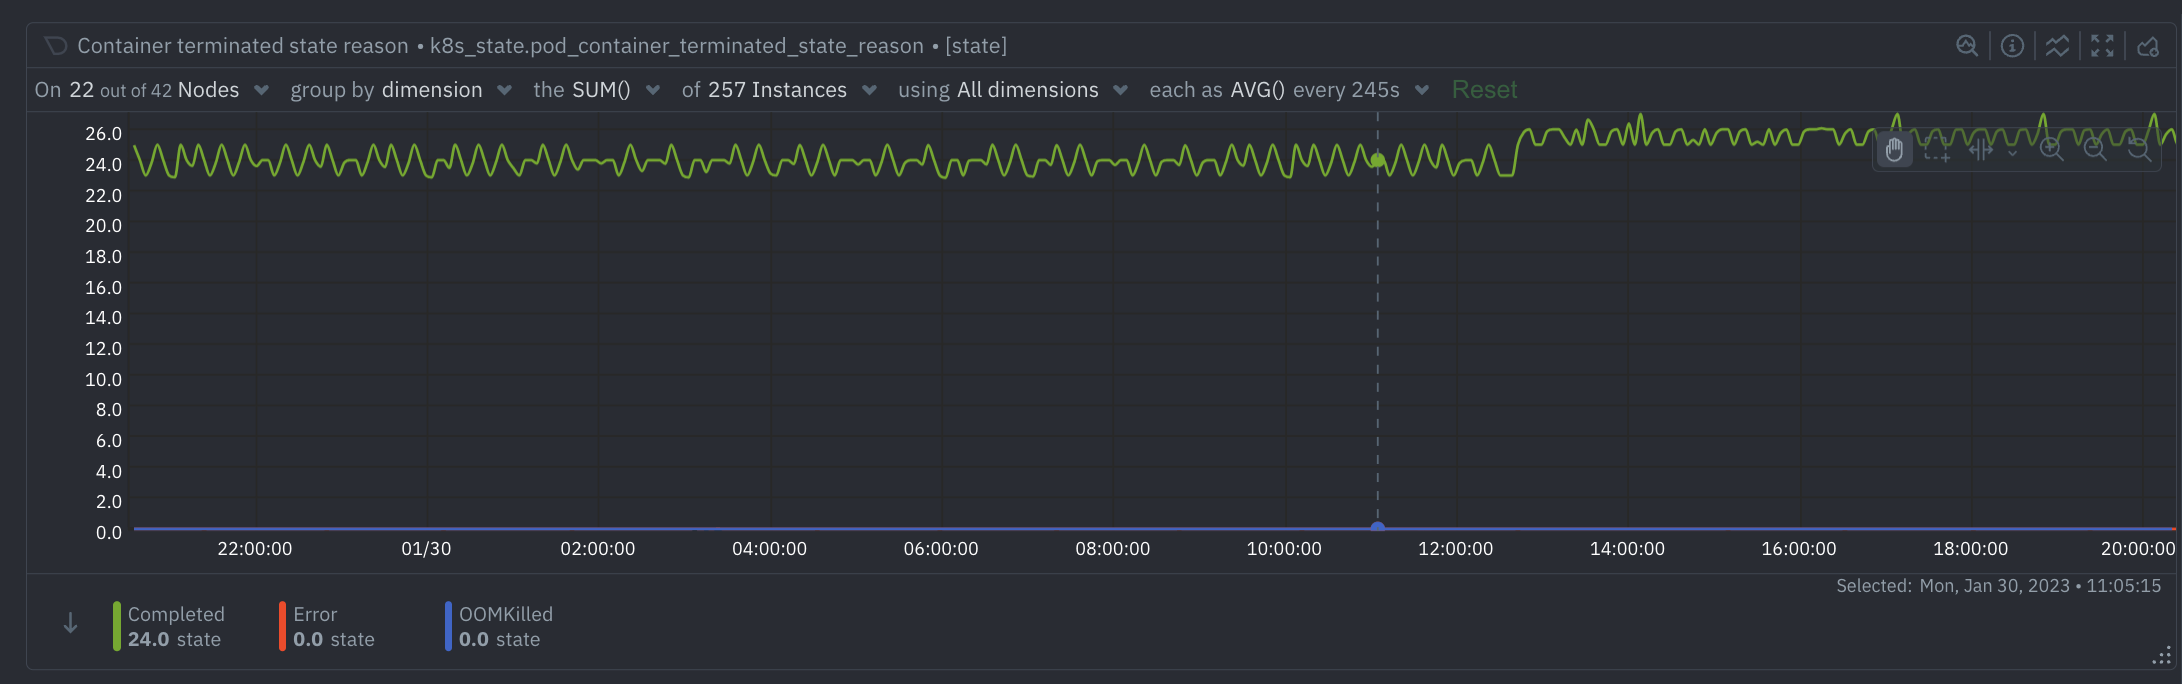Viewport: 2182px width, 684px height.
Task: Open the All dimensions dropdown
Action: click(x=1013, y=90)
